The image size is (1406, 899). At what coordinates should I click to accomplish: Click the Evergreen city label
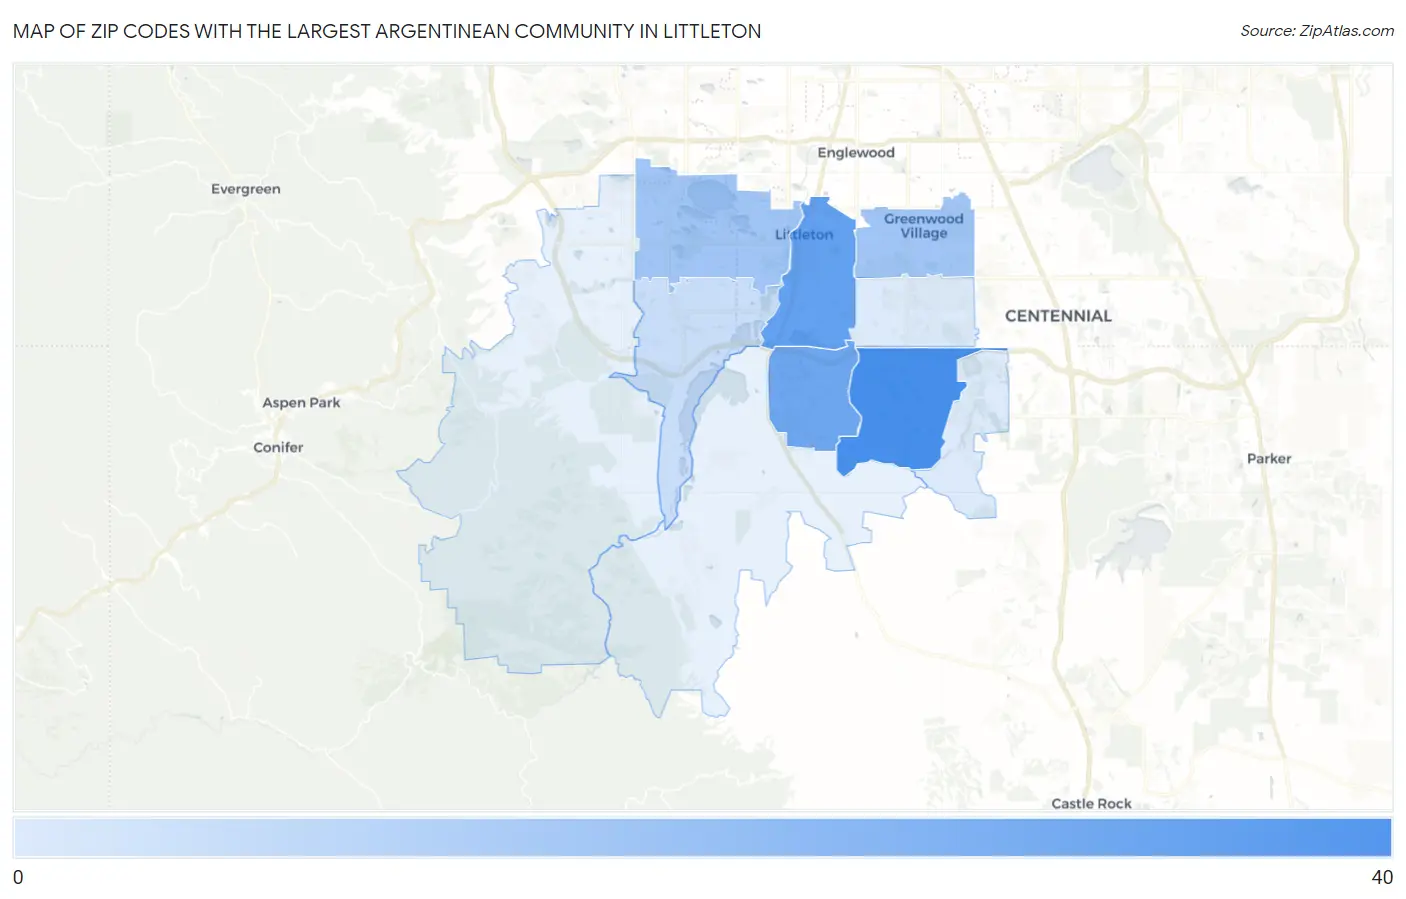[x=245, y=189]
